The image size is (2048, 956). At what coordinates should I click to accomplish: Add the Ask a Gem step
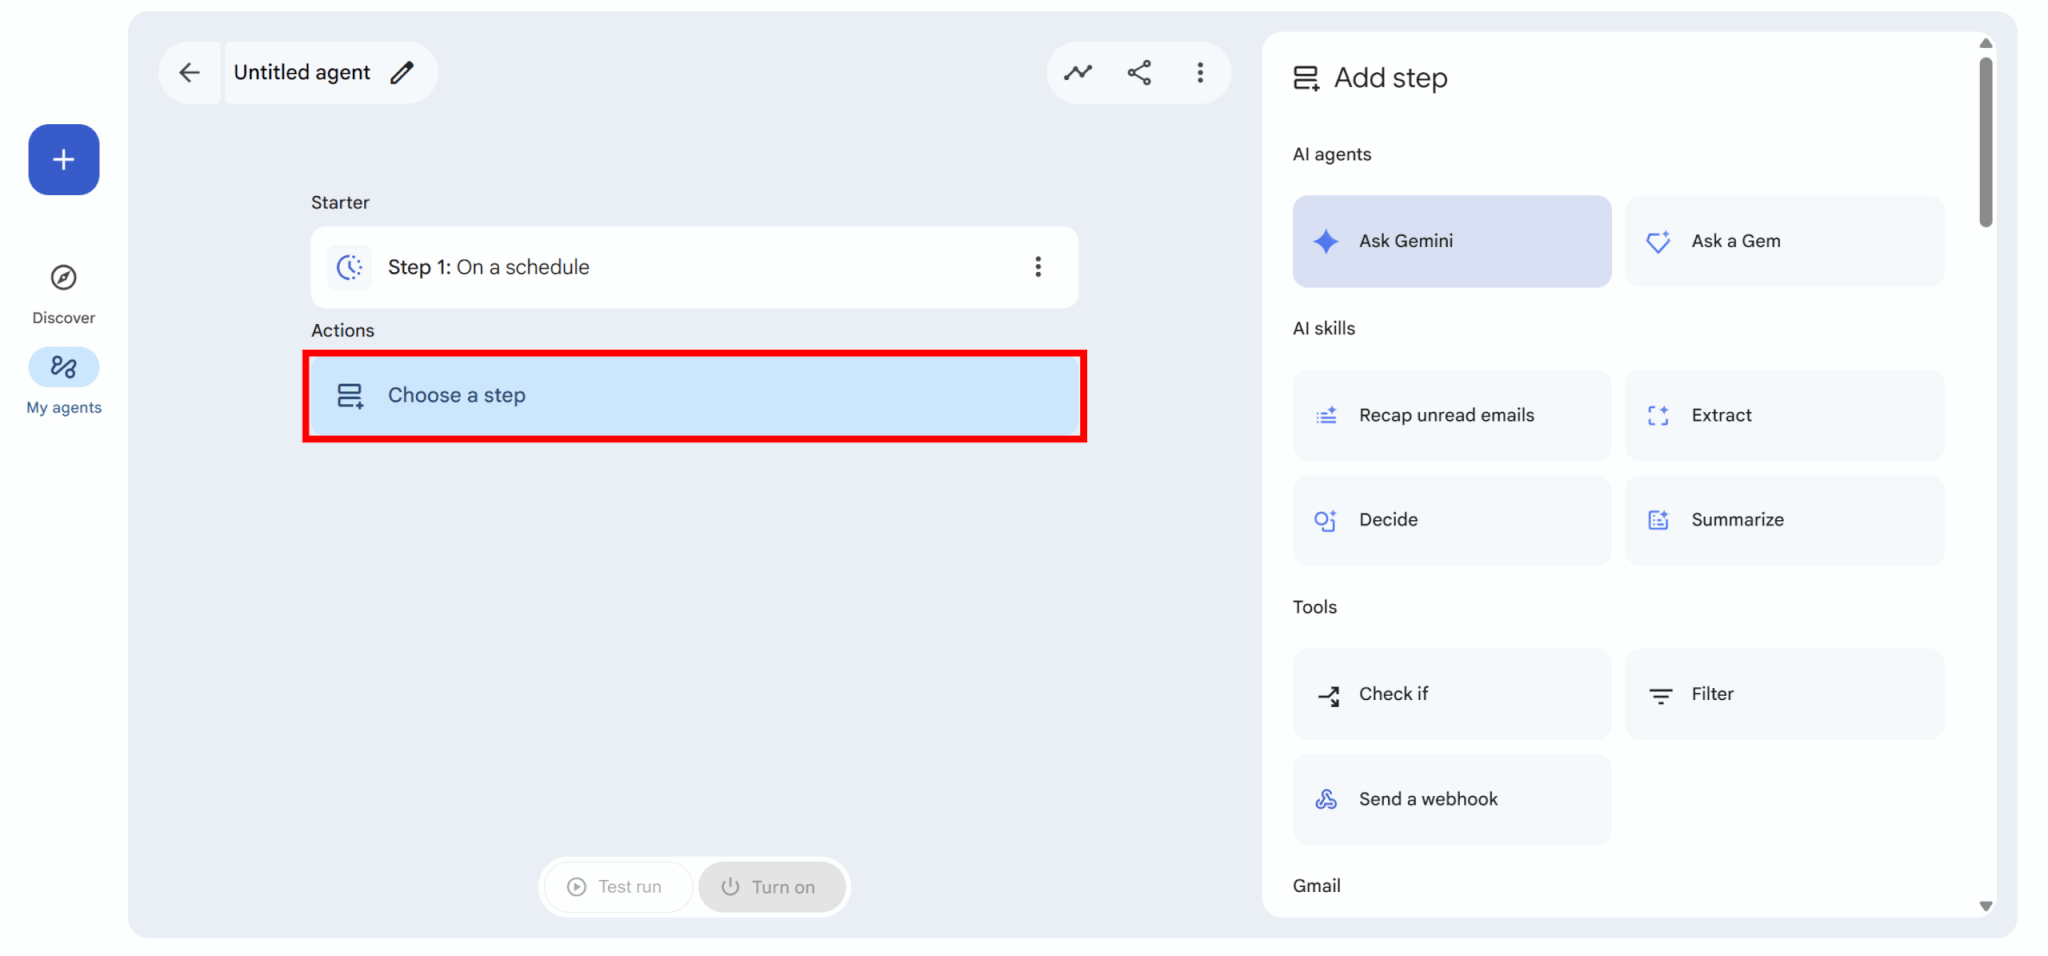1783,241
